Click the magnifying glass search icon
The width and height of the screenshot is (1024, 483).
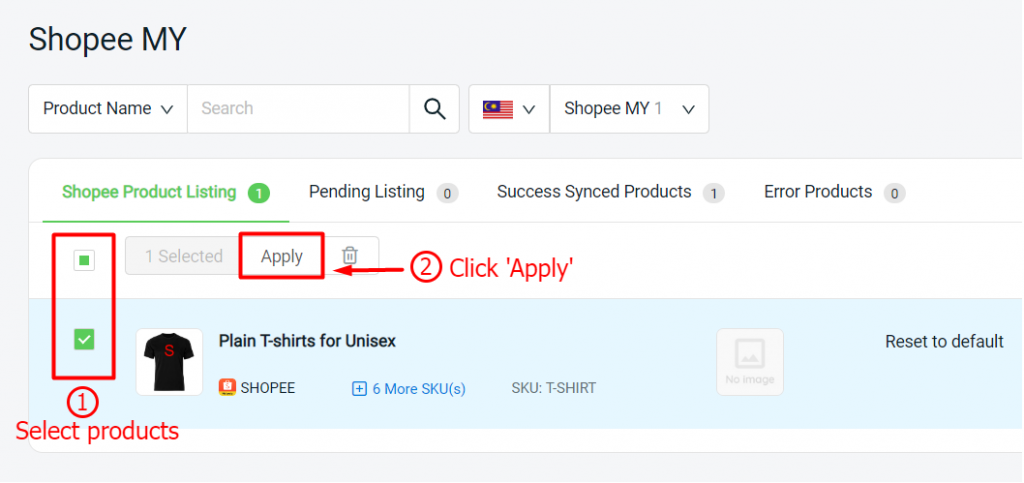click(x=434, y=108)
